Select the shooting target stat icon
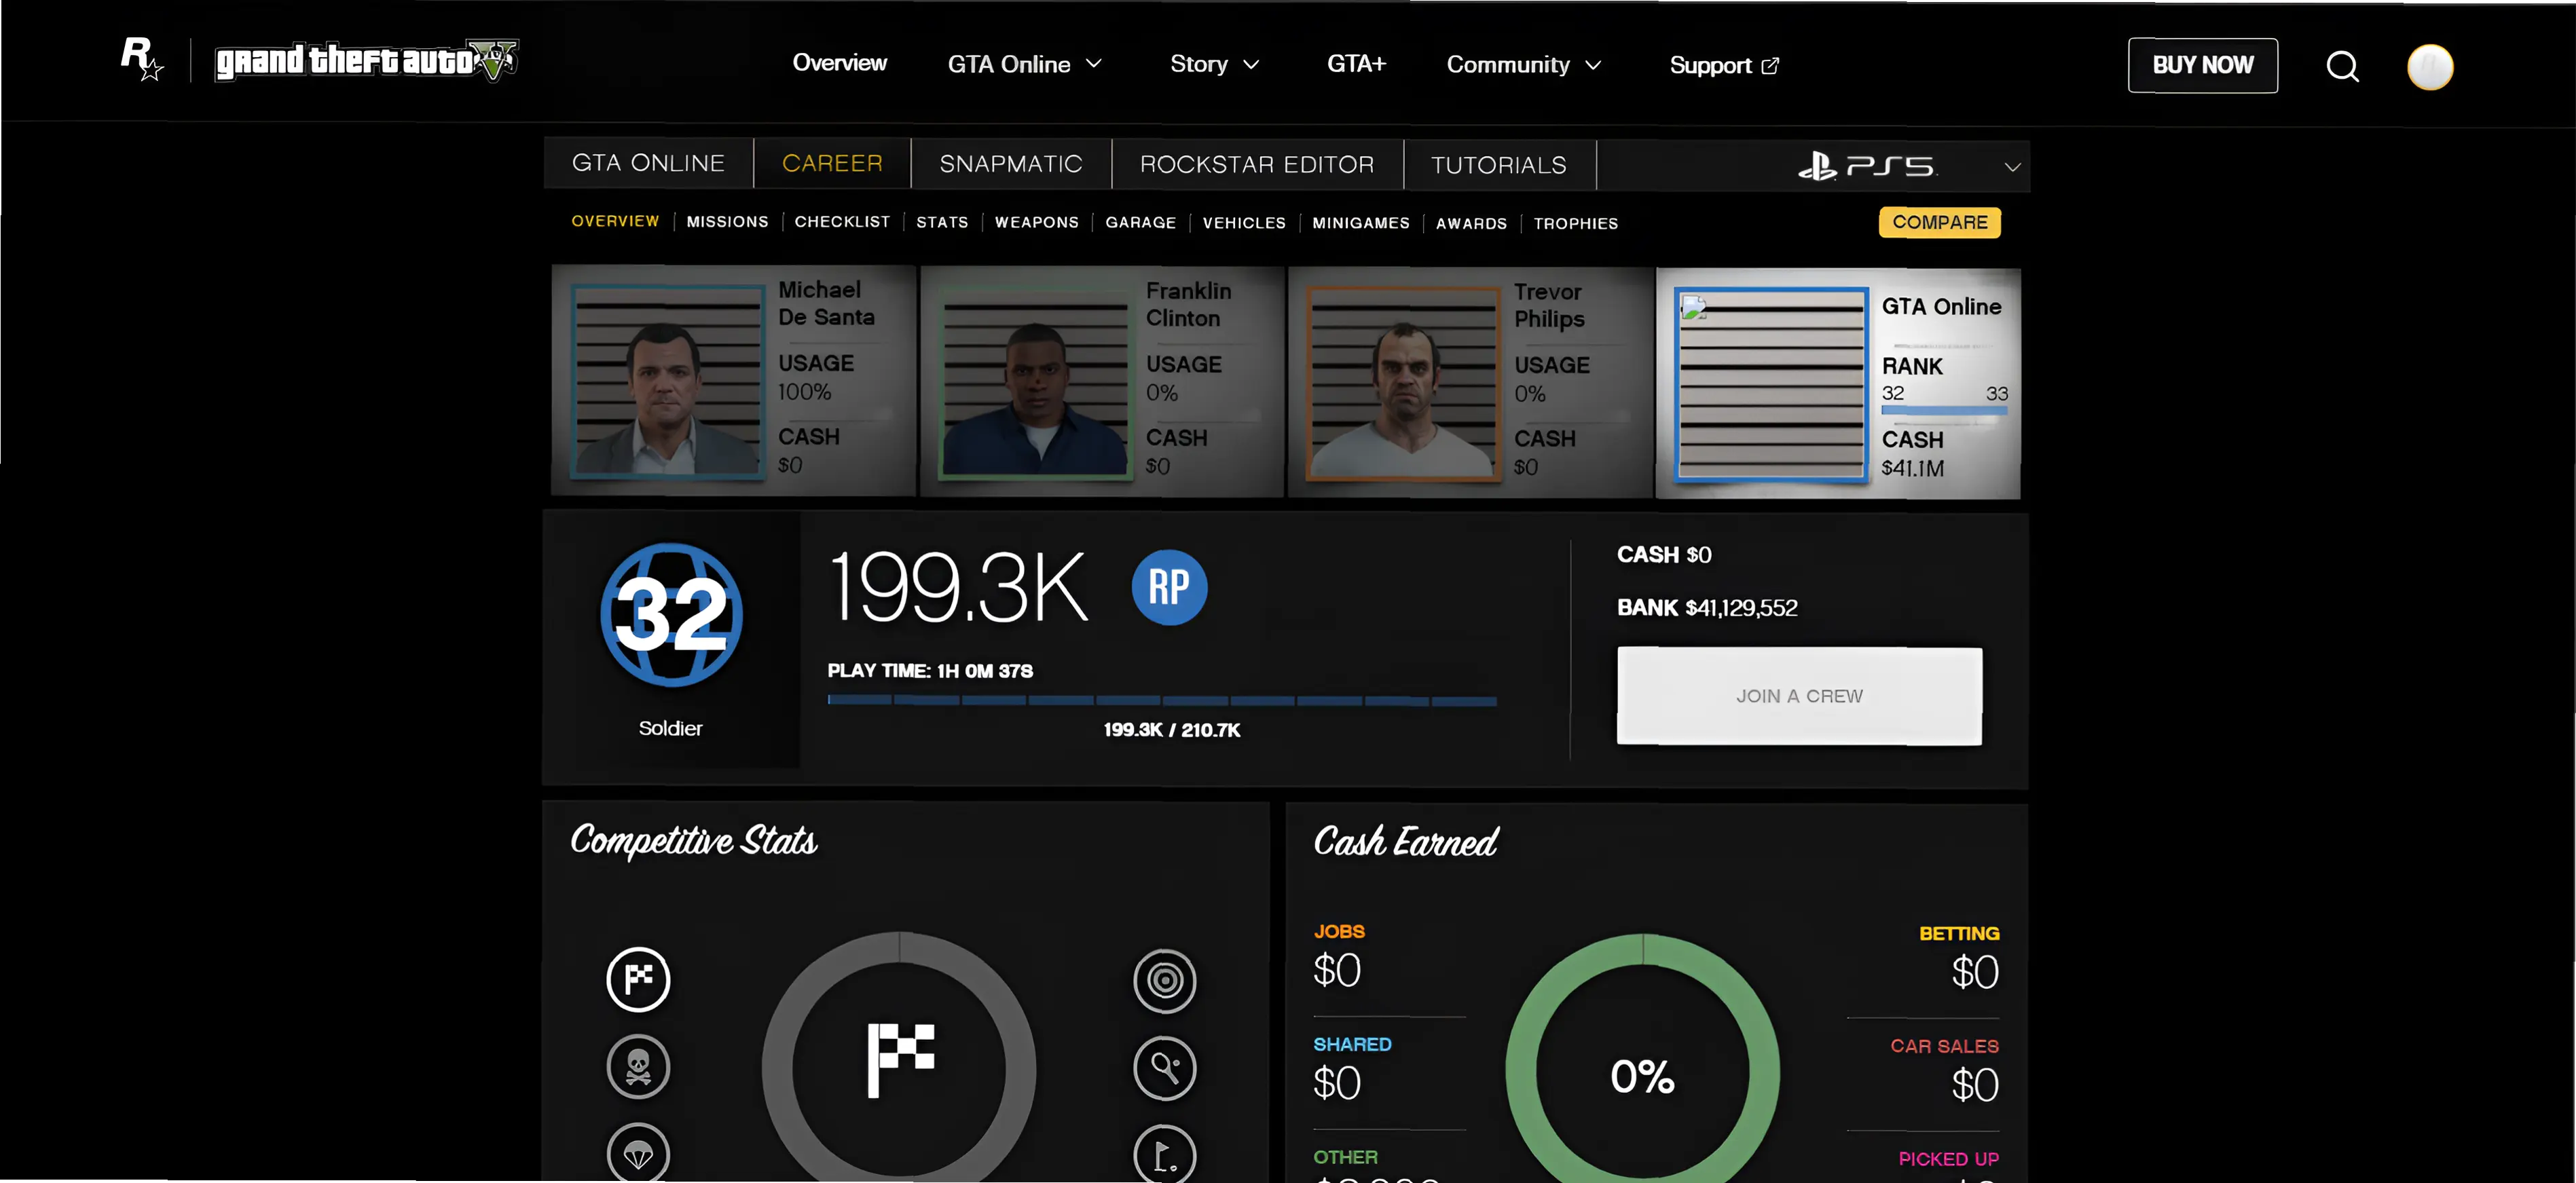The height and width of the screenshot is (1183, 2576). click(x=1164, y=980)
